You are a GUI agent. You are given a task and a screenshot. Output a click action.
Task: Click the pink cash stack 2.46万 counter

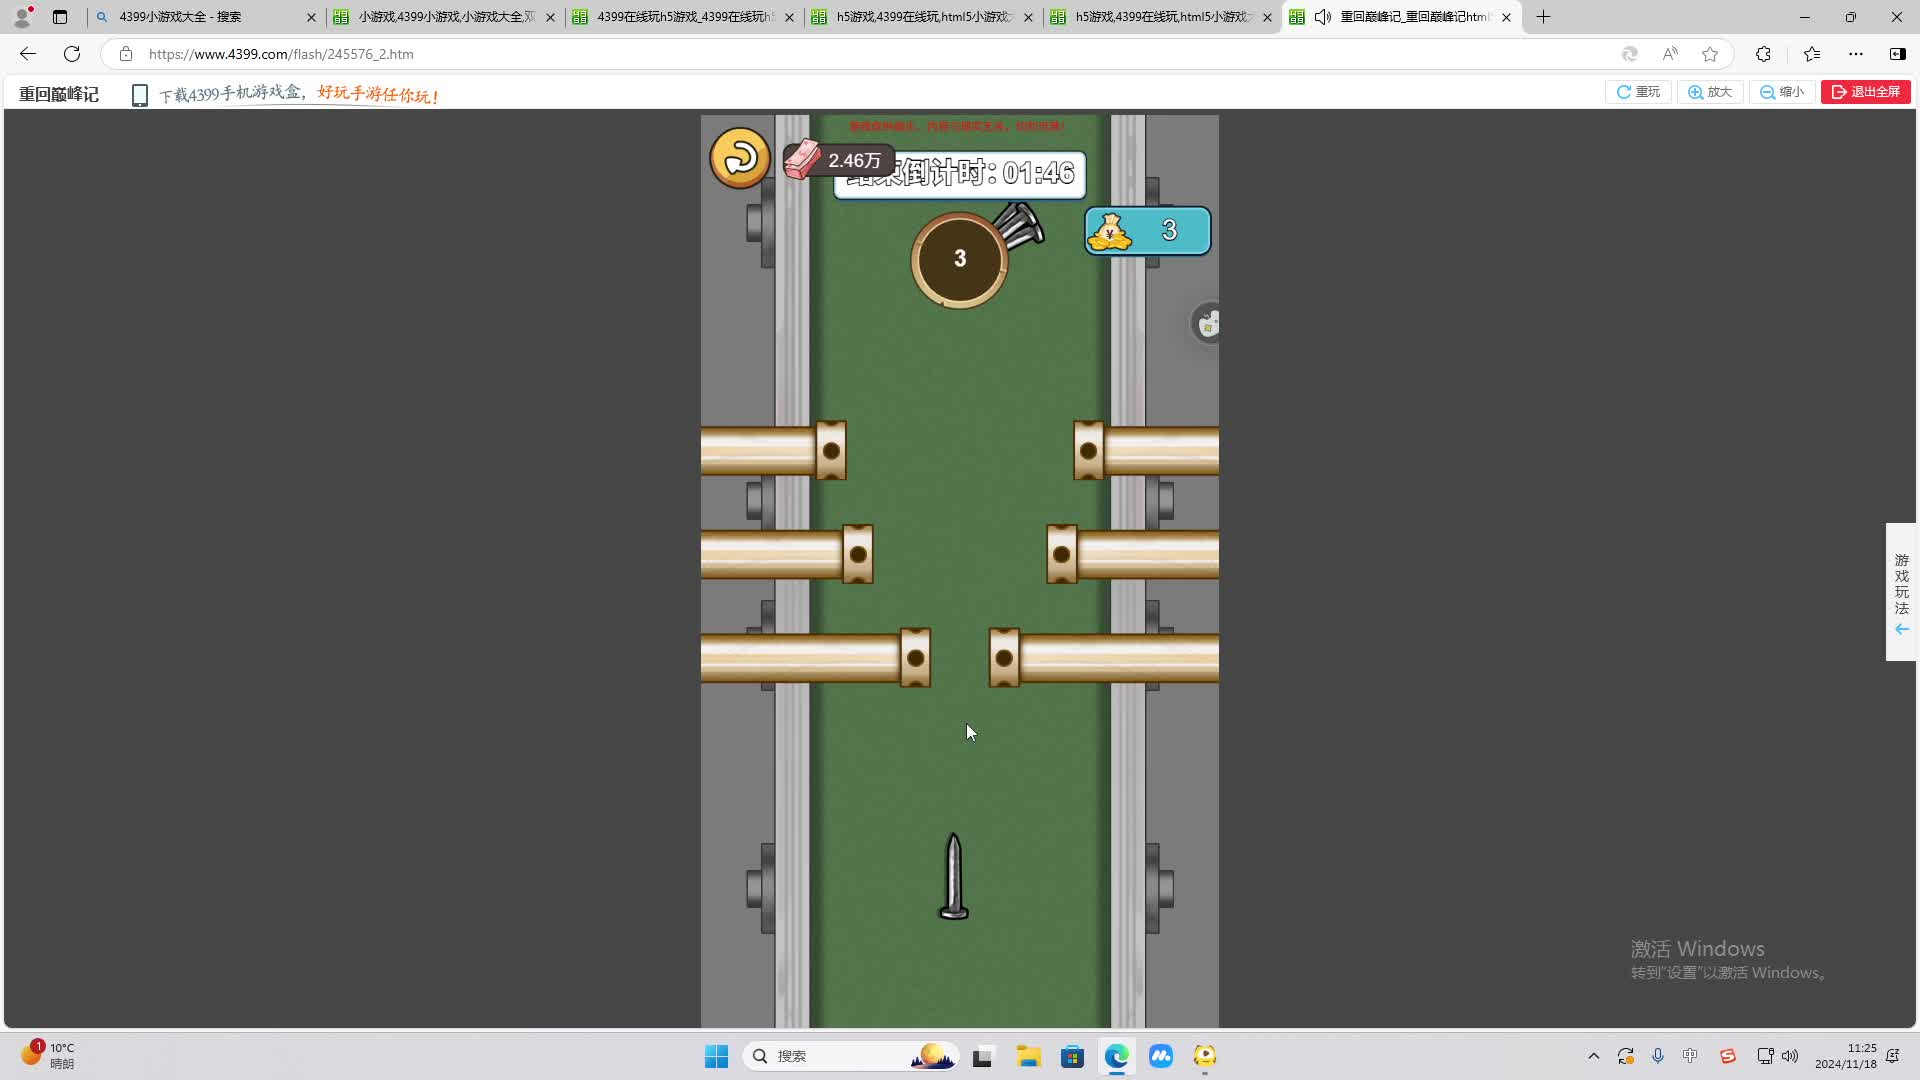pyautogui.click(x=838, y=160)
